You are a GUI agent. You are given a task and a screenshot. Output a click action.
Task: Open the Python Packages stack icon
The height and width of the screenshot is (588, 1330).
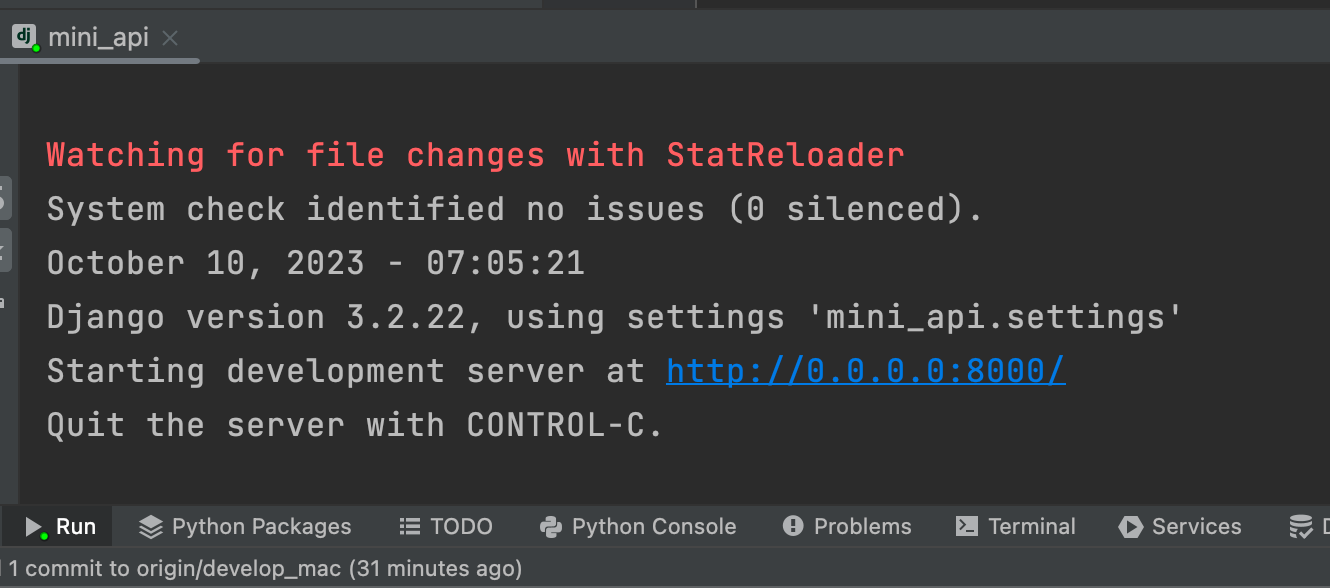point(151,526)
